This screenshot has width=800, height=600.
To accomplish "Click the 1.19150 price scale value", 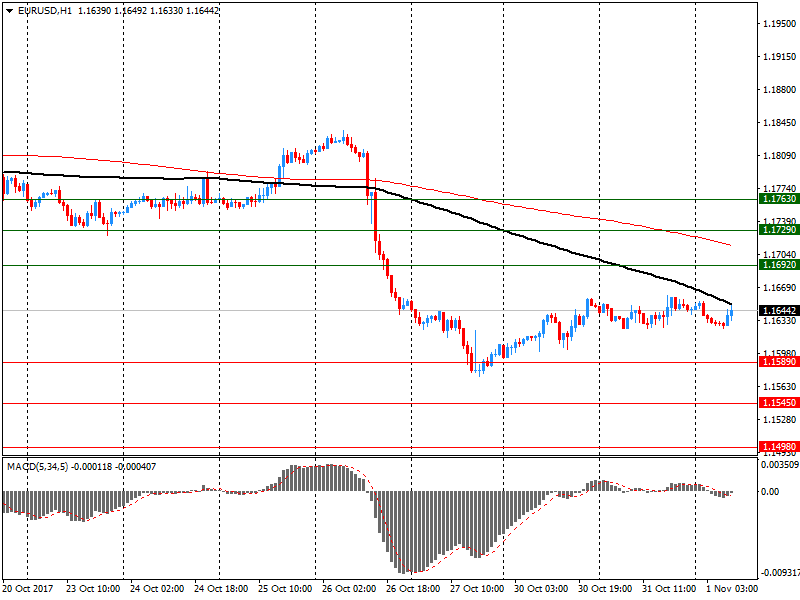I will coord(779,57).
